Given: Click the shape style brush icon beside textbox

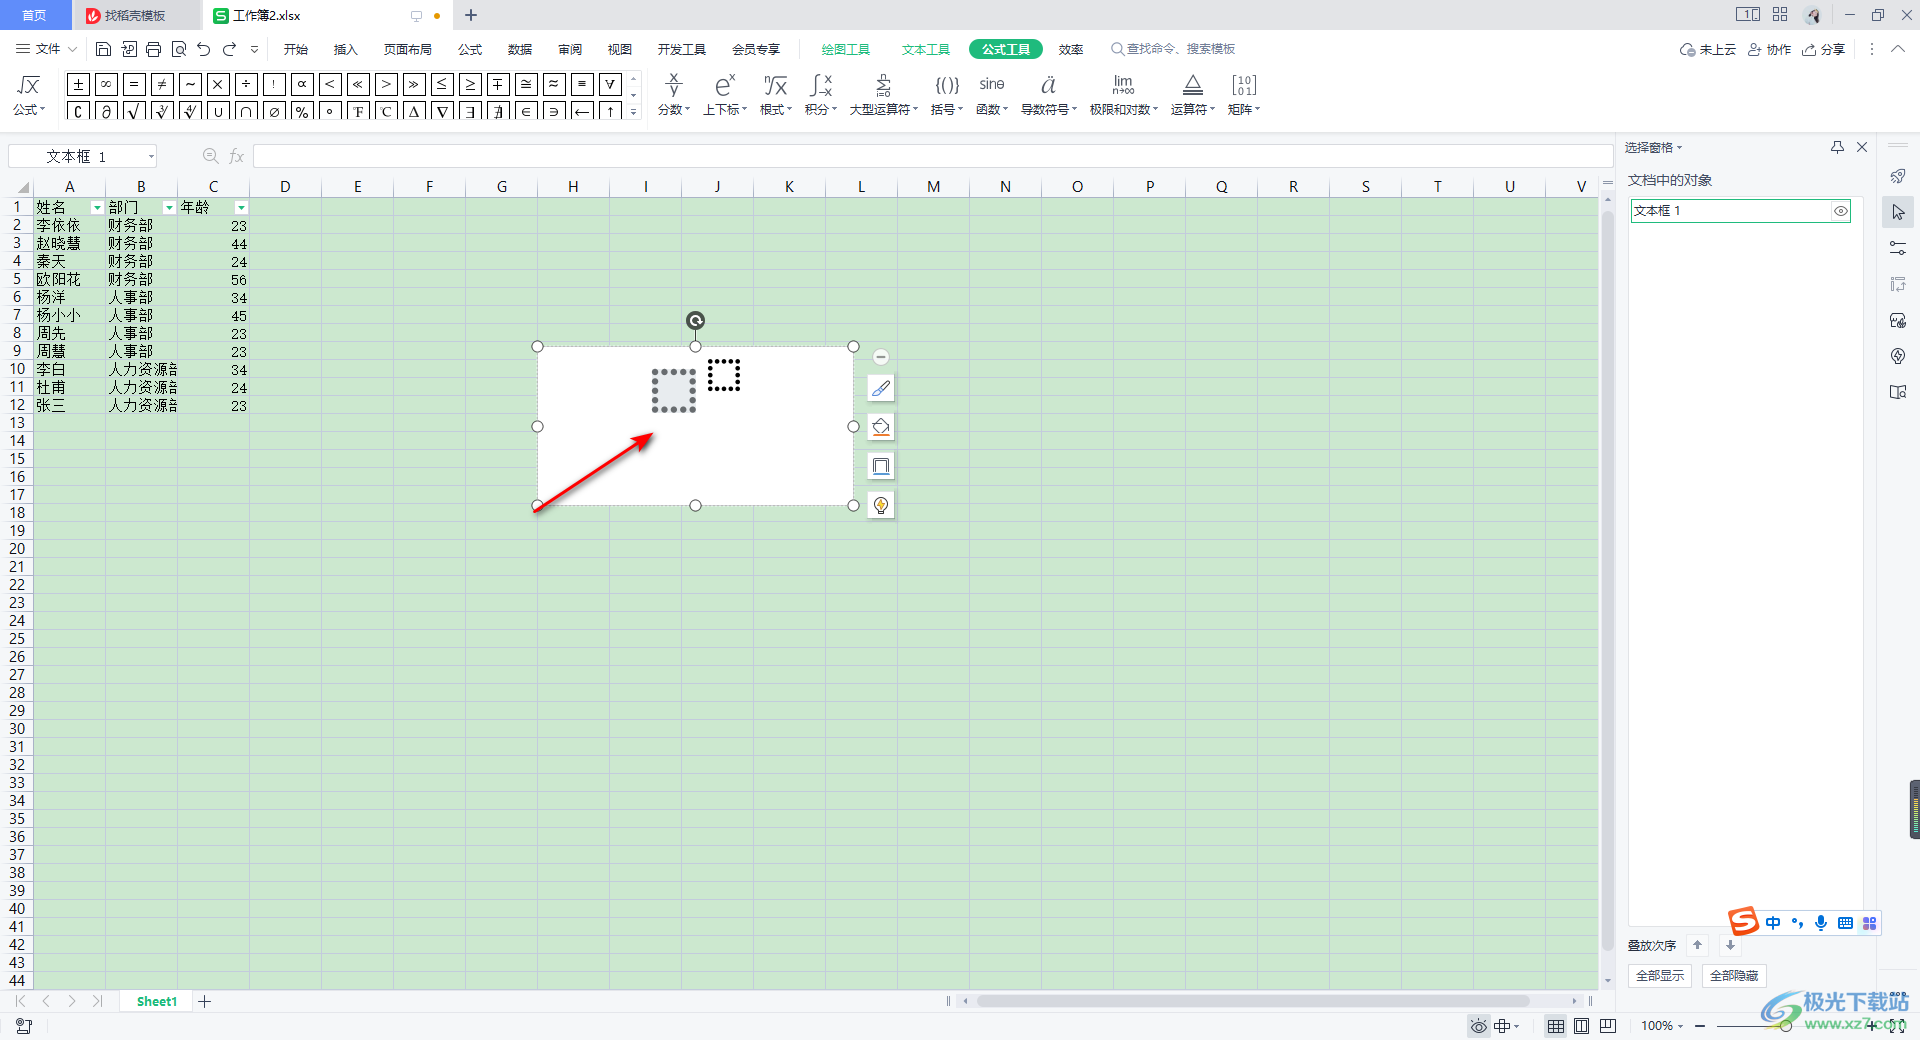Looking at the screenshot, I should coord(881,388).
